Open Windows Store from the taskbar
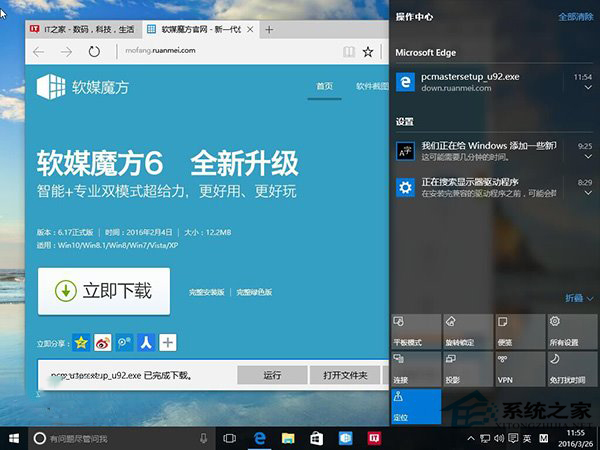Viewport: 600px width, 450px height. (x=314, y=438)
